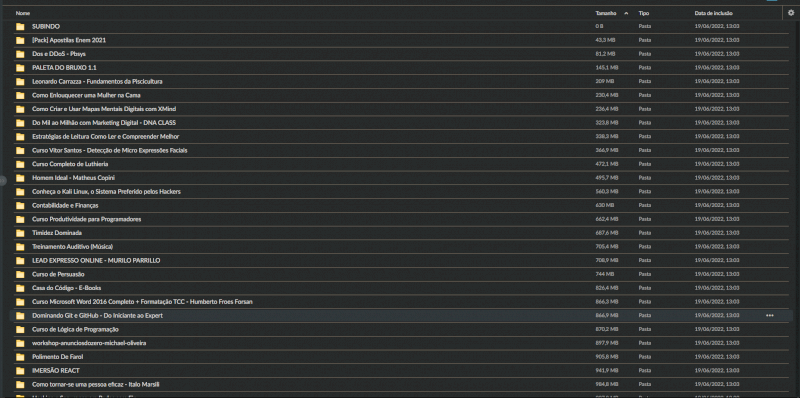Select Curso Produtividade para Programadores name
This screenshot has width=800, height=398.
coord(87,219)
